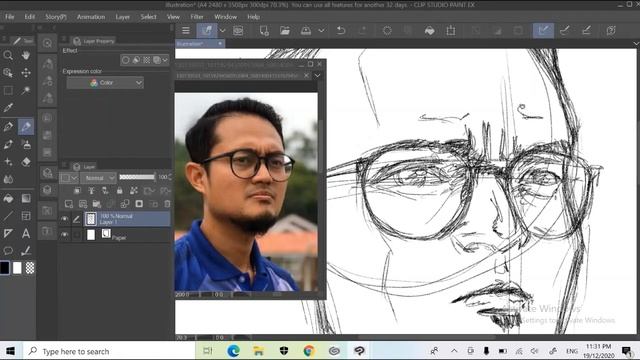Toggle Snap to grid button
This screenshot has width=640, height=360.
586,31
